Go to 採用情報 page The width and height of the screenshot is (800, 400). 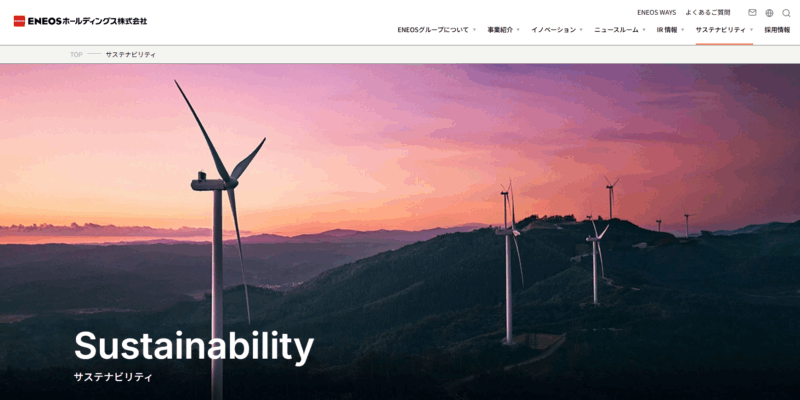tap(777, 30)
